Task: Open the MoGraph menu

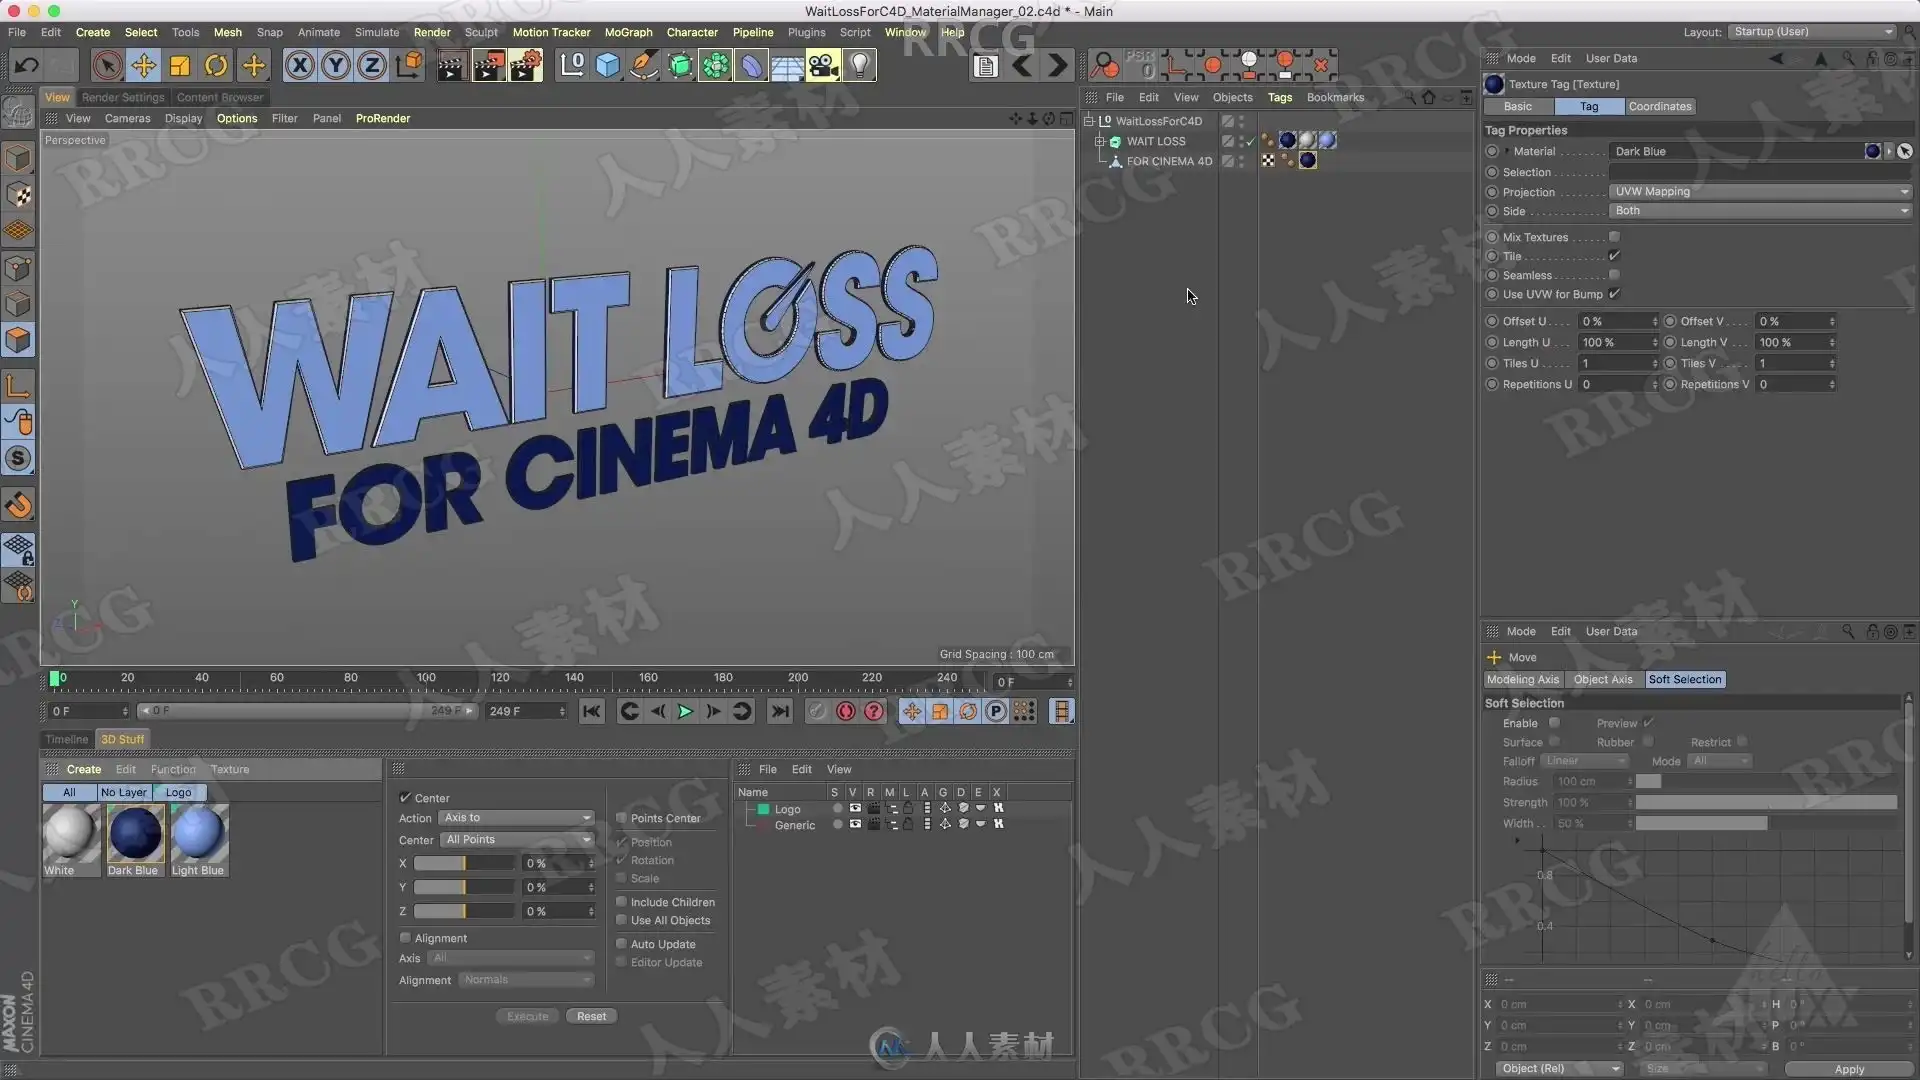Action: [627, 32]
